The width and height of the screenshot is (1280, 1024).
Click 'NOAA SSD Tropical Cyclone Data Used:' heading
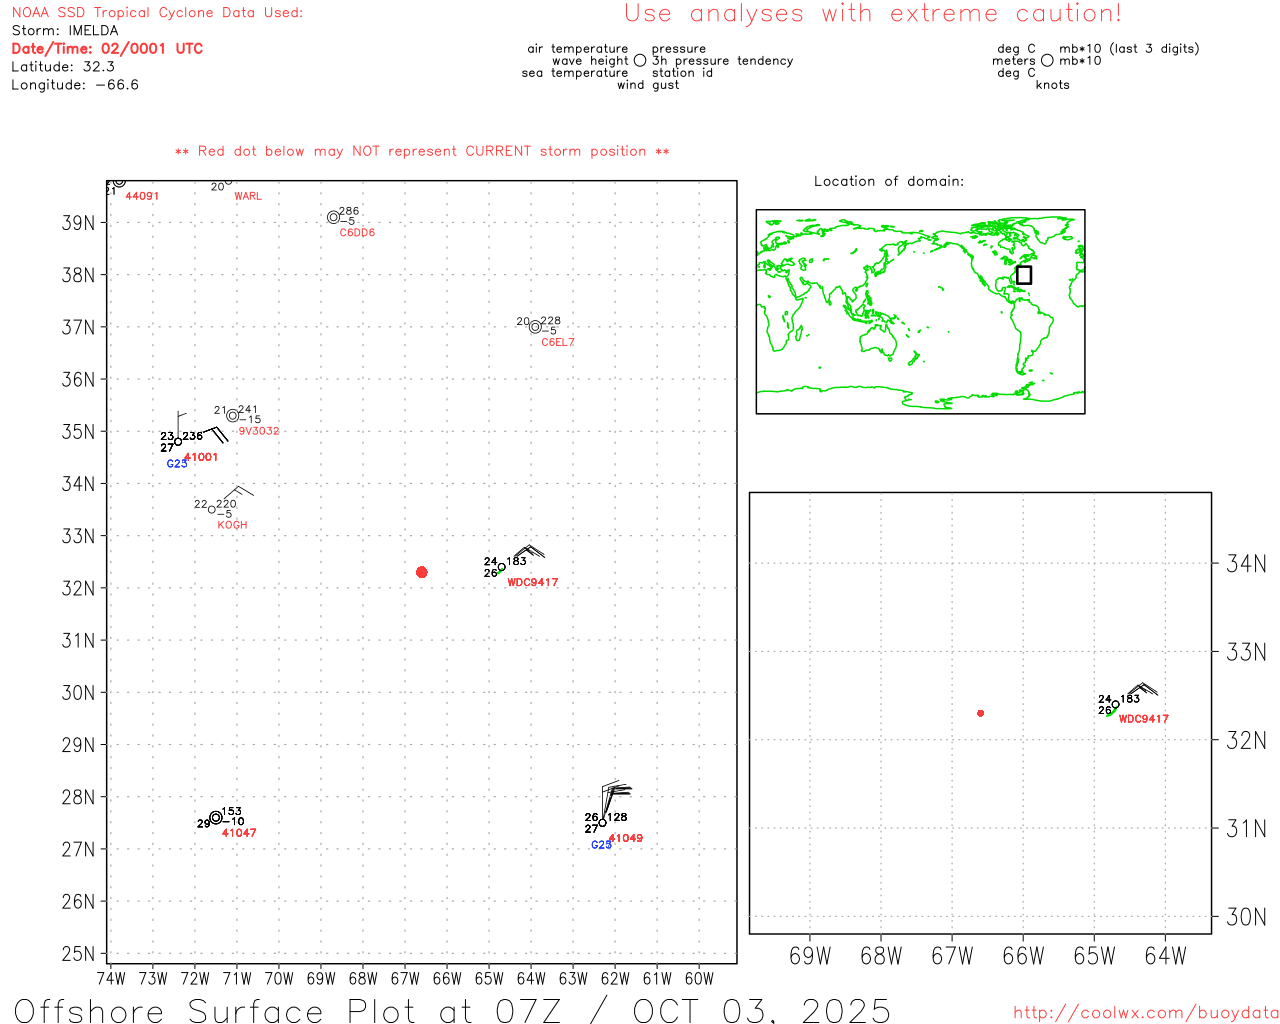[x=157, y=13]
